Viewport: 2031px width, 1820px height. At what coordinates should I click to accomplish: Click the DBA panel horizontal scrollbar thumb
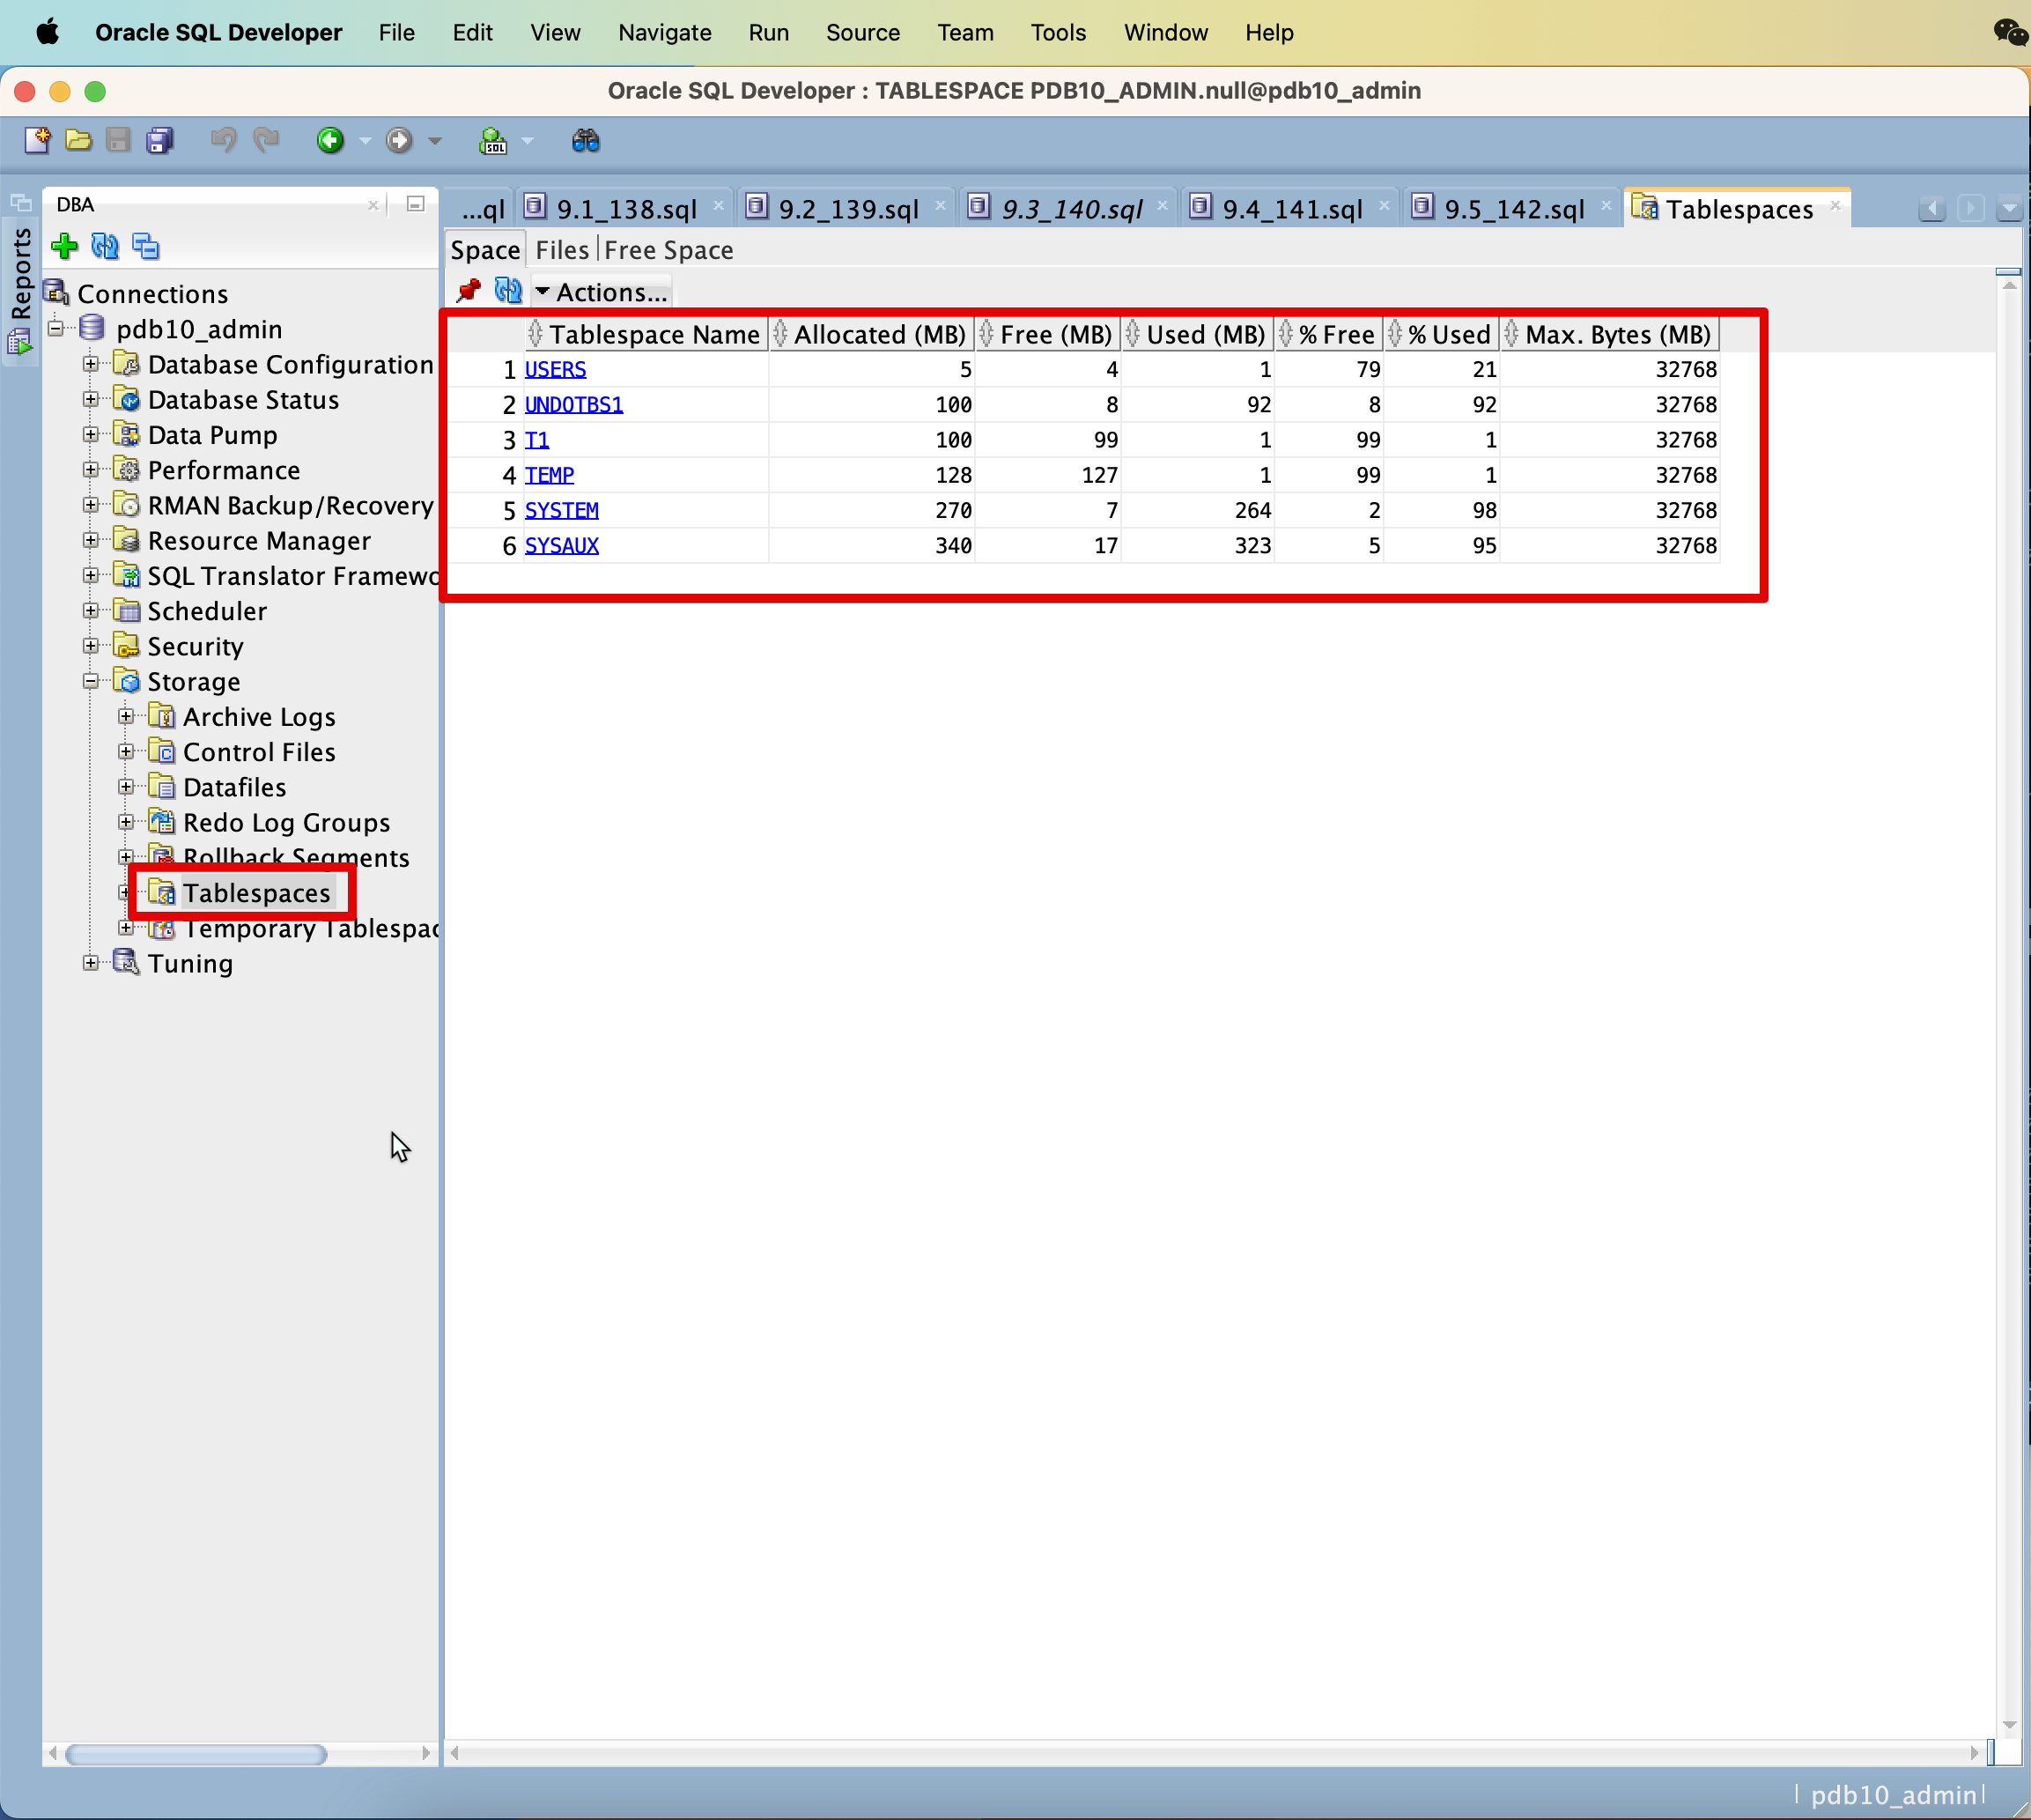tap(196, 1754)
